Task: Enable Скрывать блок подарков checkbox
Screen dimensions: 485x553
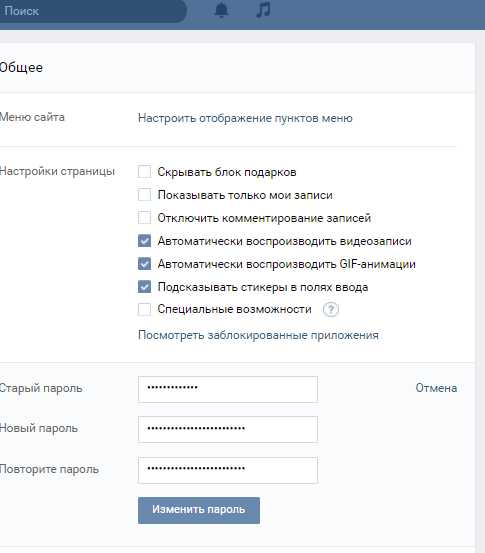Action: [144, 172]
